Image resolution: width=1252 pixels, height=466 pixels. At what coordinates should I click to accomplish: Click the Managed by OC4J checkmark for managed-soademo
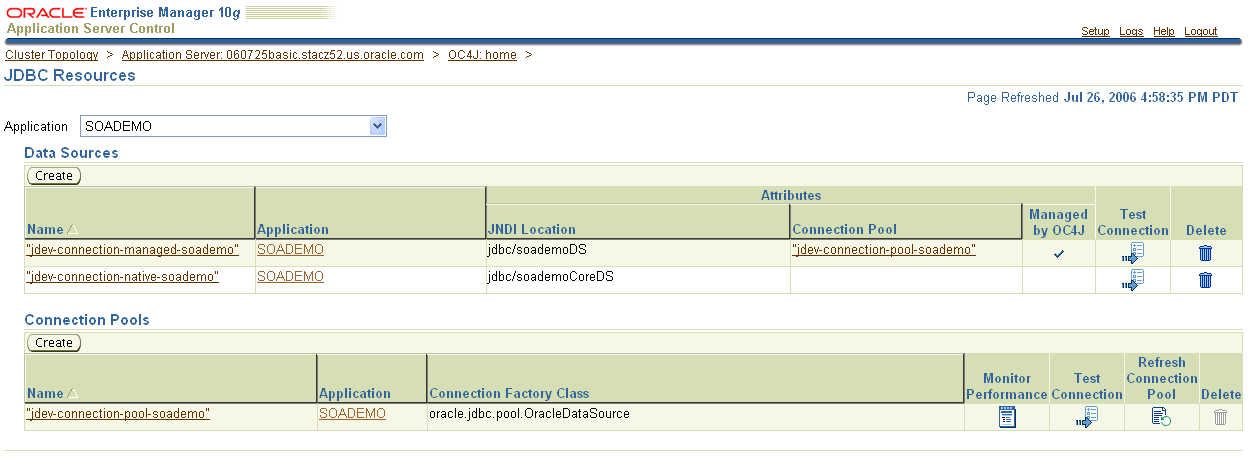coord(1059,253)
